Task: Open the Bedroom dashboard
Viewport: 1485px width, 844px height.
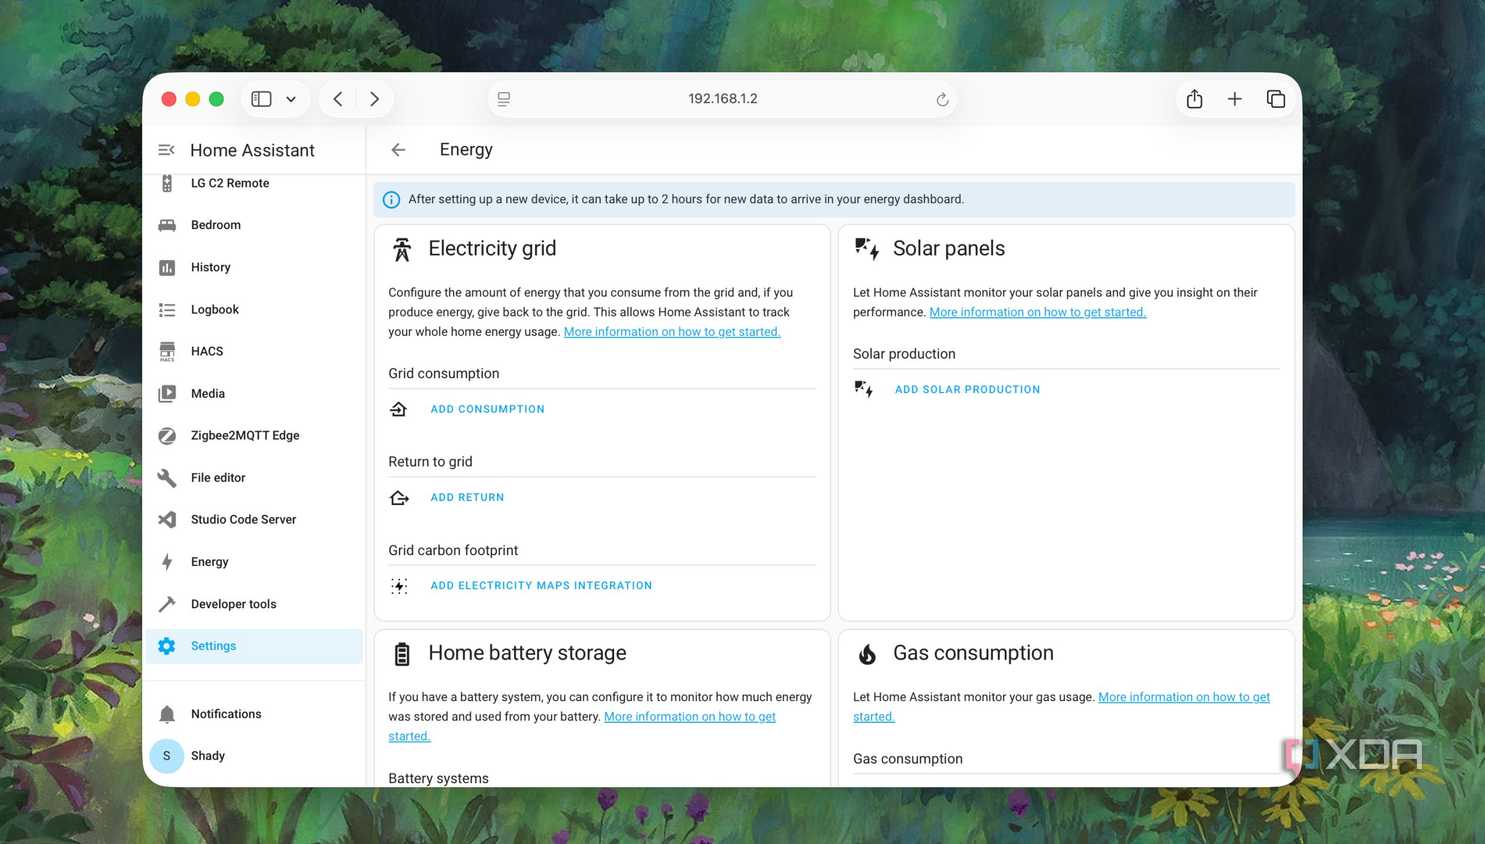Action: tap(254, 225)
